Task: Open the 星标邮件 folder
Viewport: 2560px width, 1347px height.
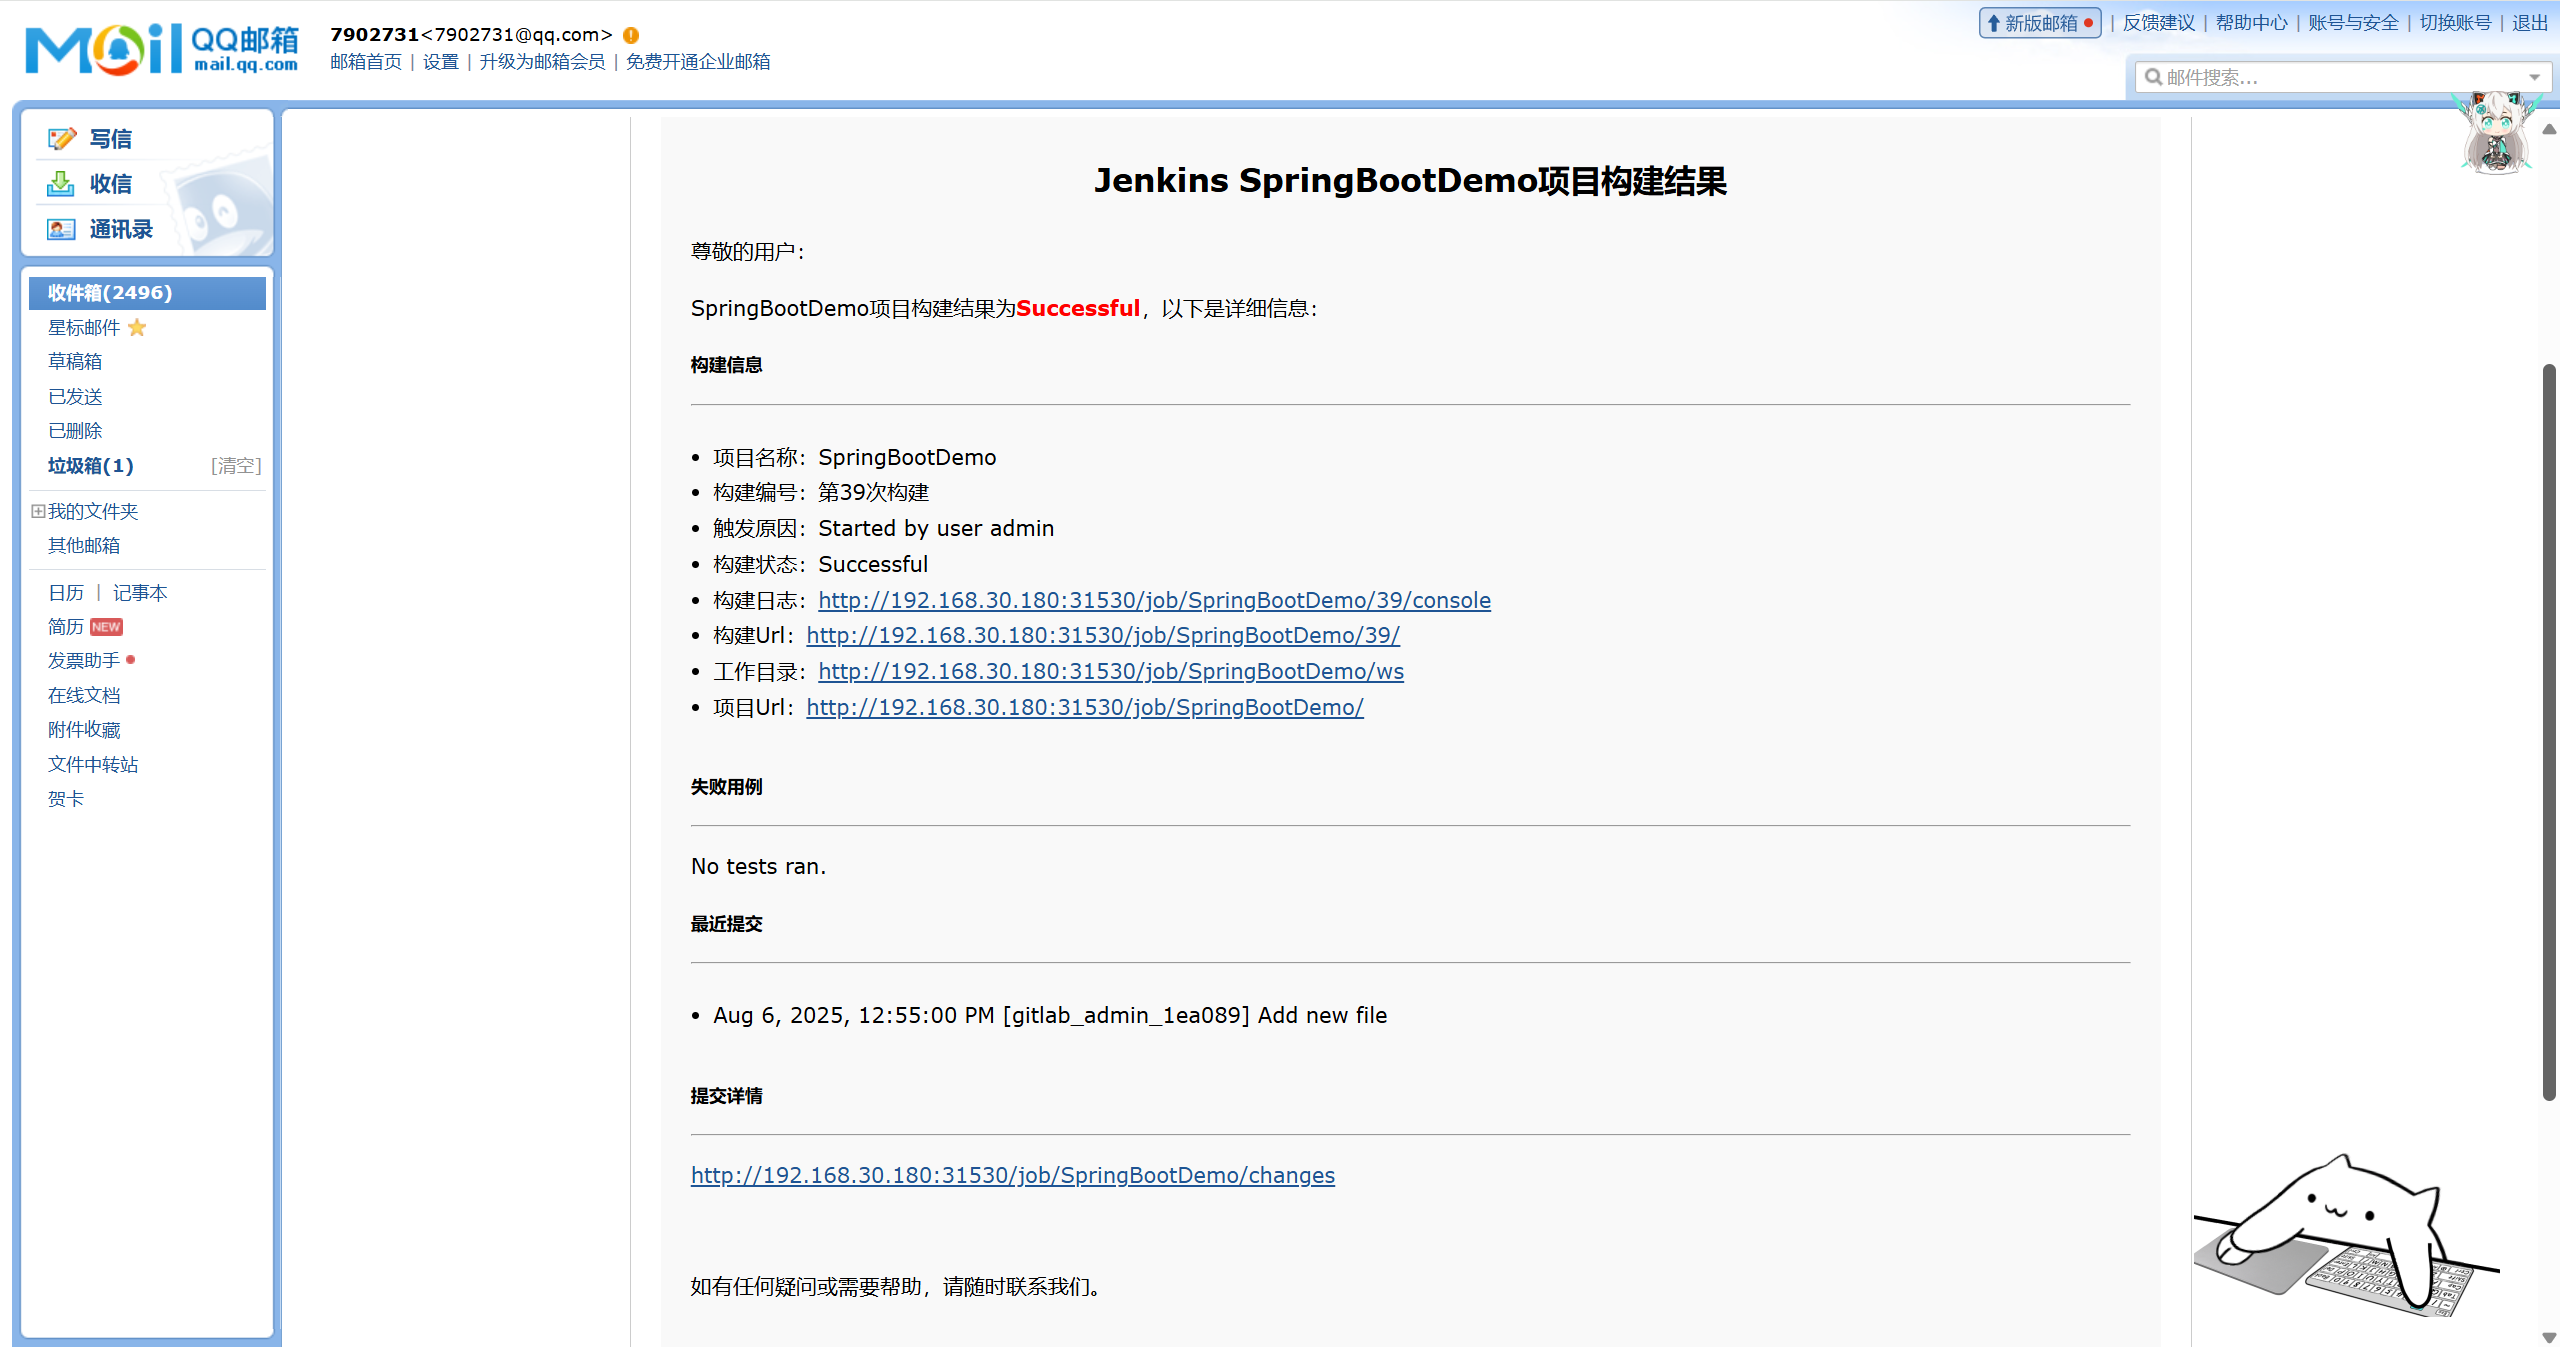Action: (x=84, y=327)
